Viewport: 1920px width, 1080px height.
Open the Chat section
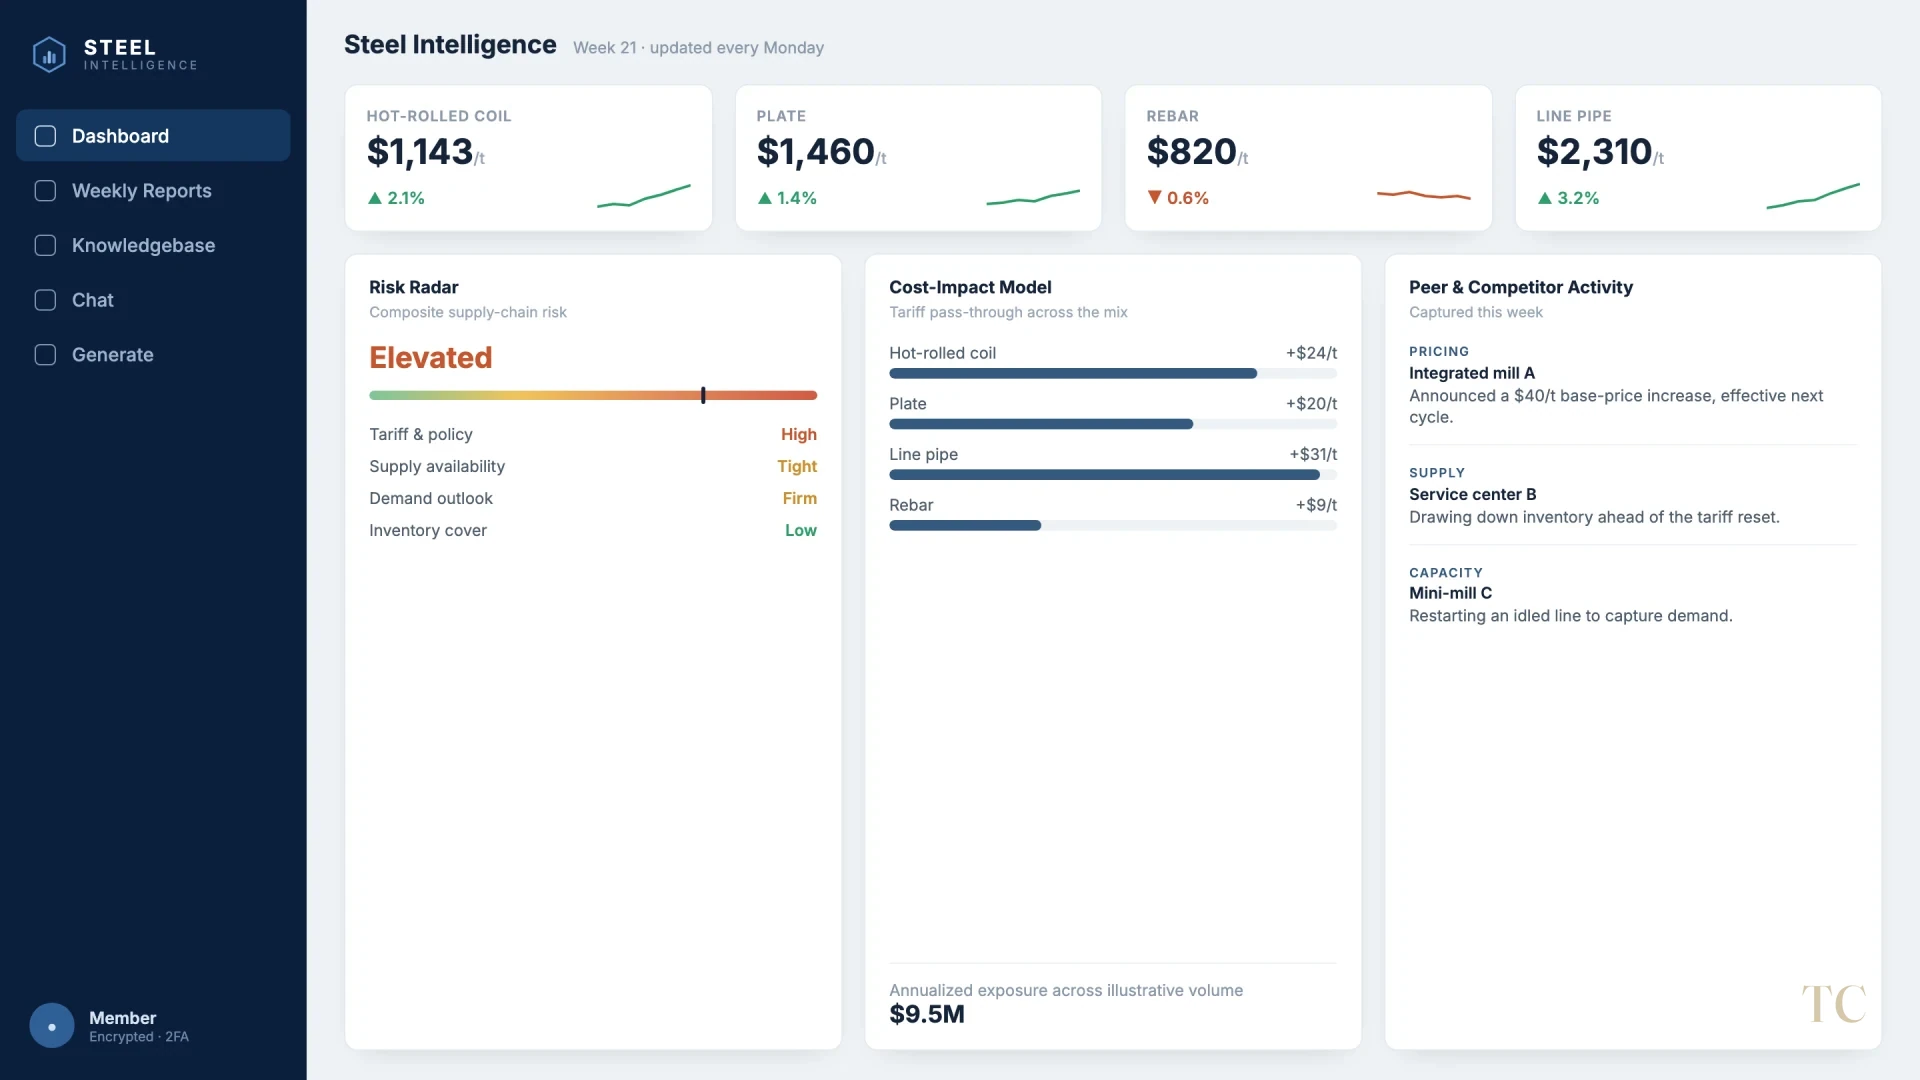[153, 300]
